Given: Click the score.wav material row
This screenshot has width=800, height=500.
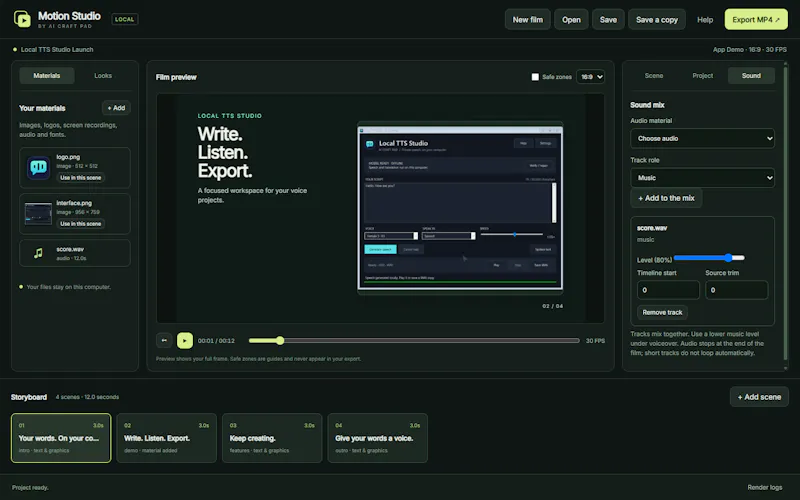Looking at the screenshot, I should 75,253.
